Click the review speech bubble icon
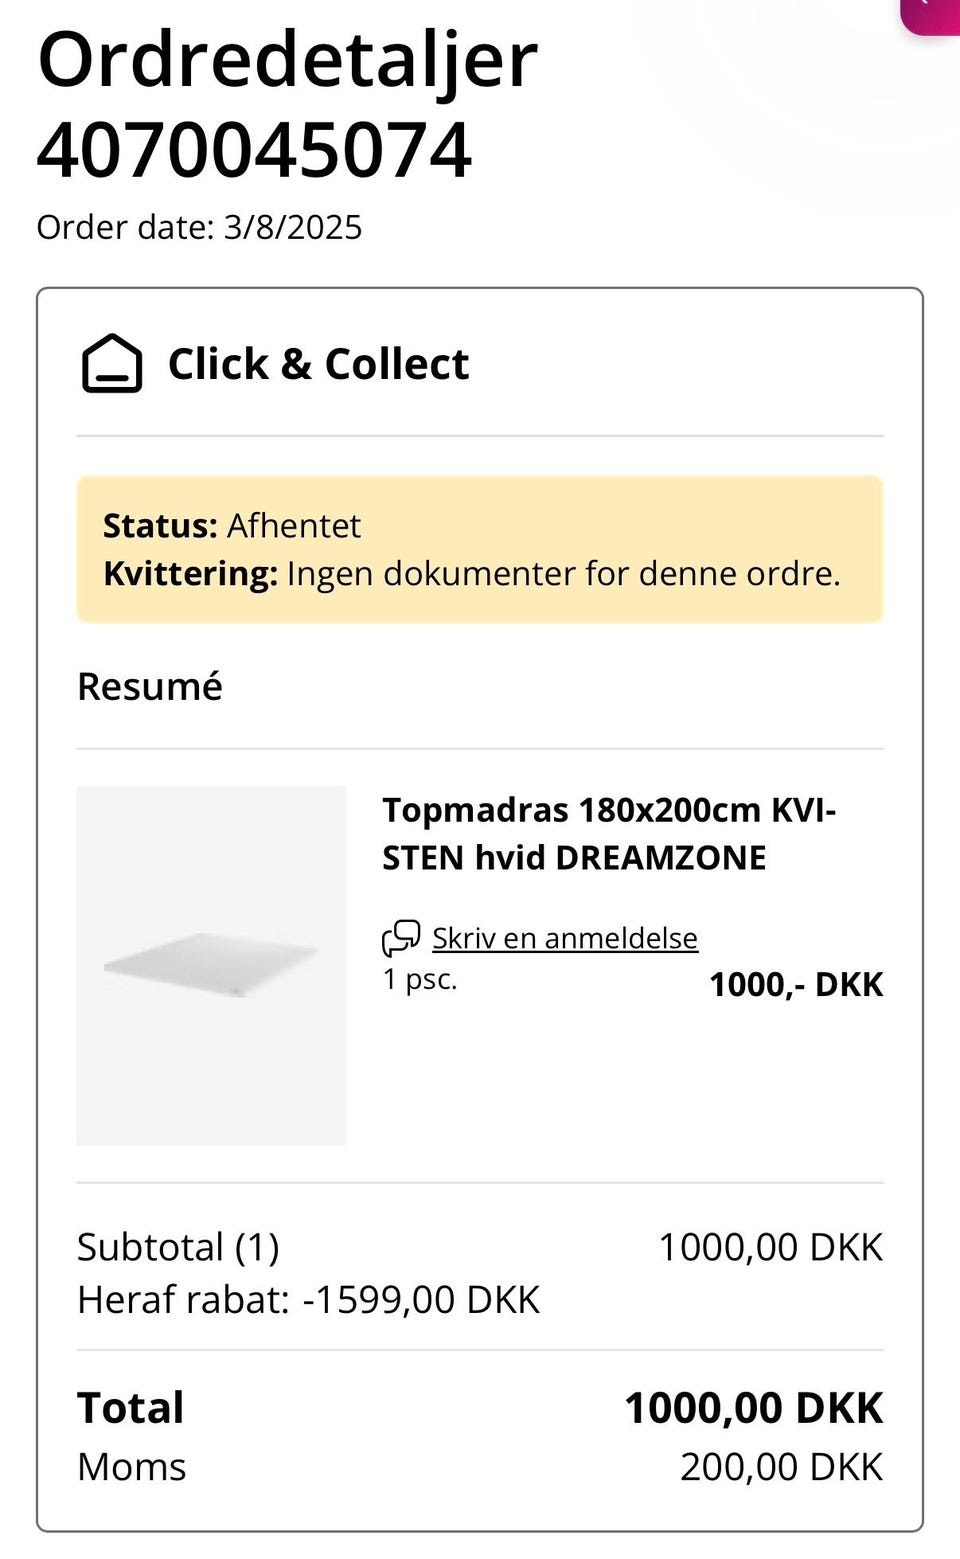 (x=401, y=938)
